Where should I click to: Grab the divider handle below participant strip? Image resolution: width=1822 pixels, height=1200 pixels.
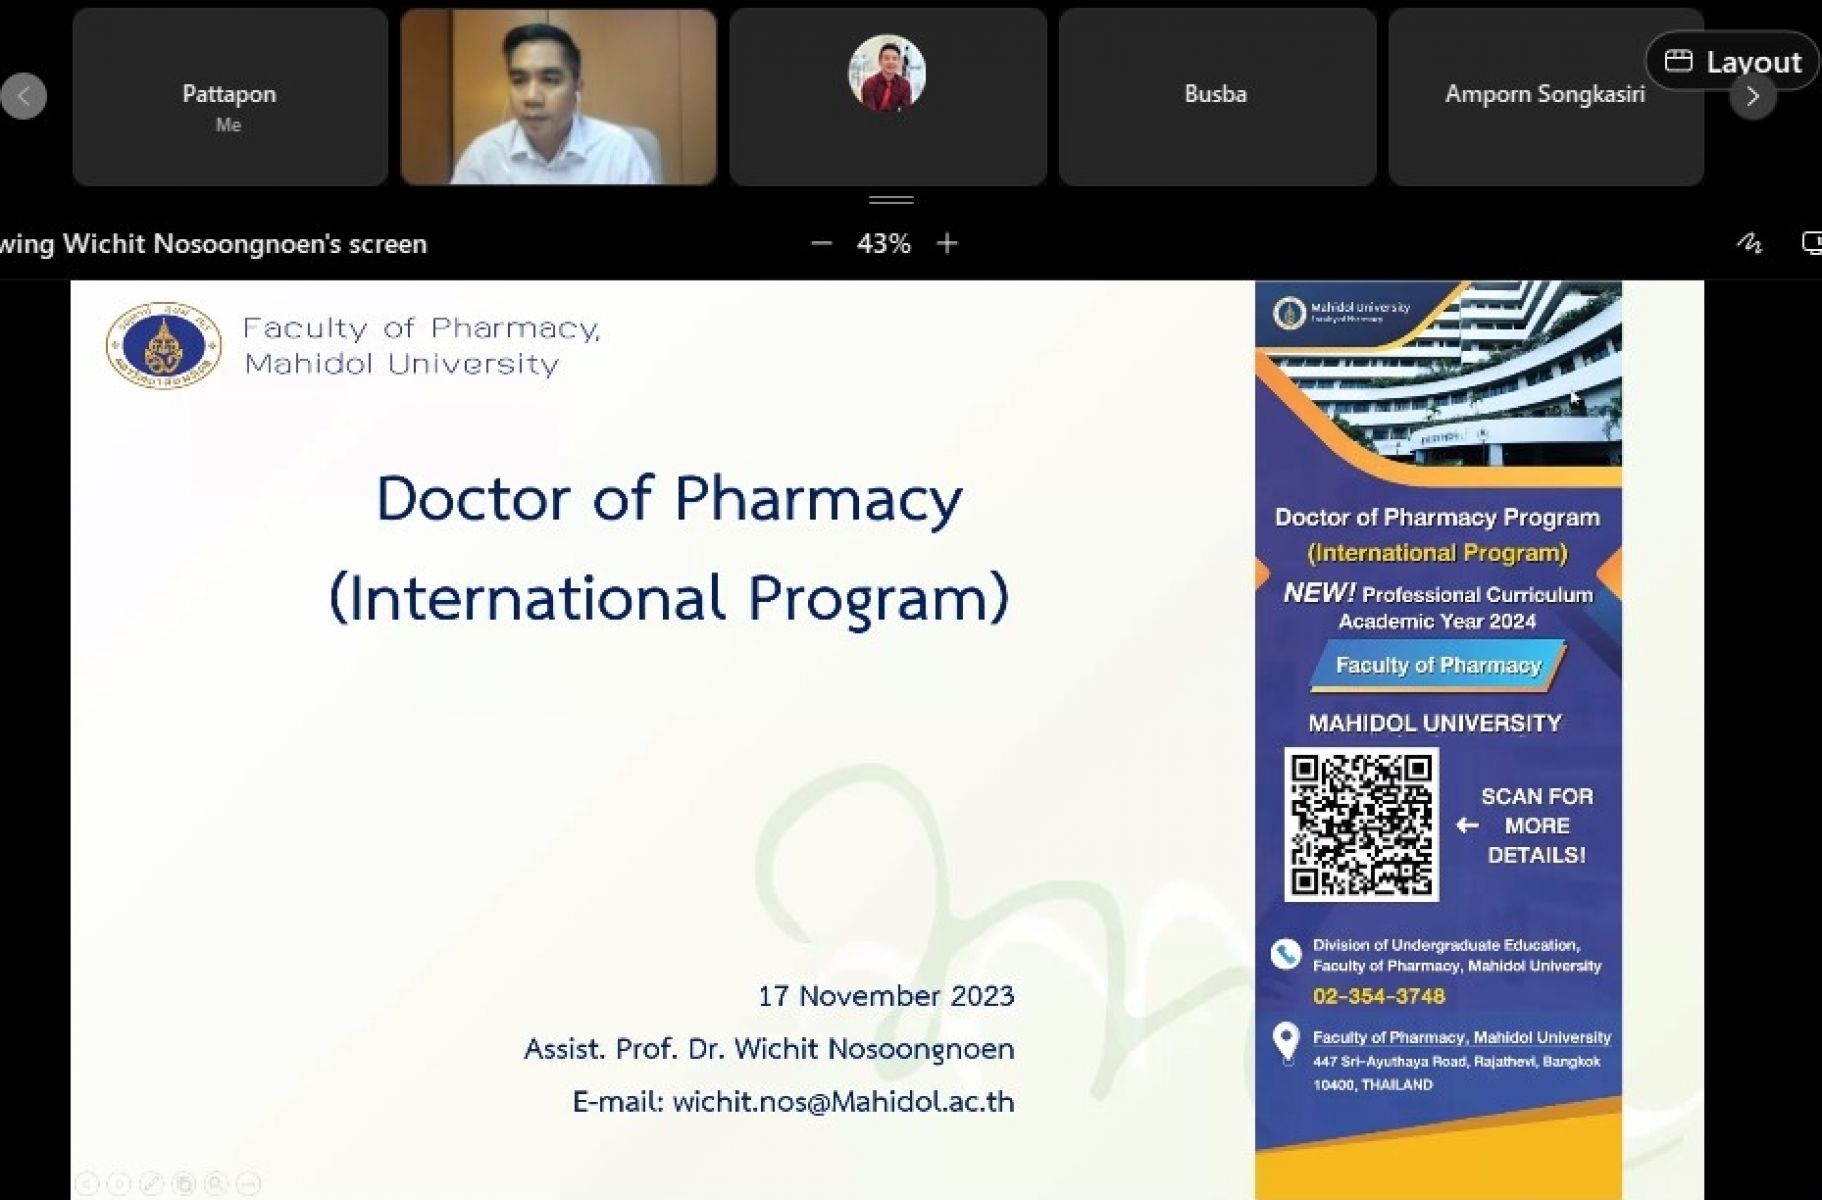(891, 200)
